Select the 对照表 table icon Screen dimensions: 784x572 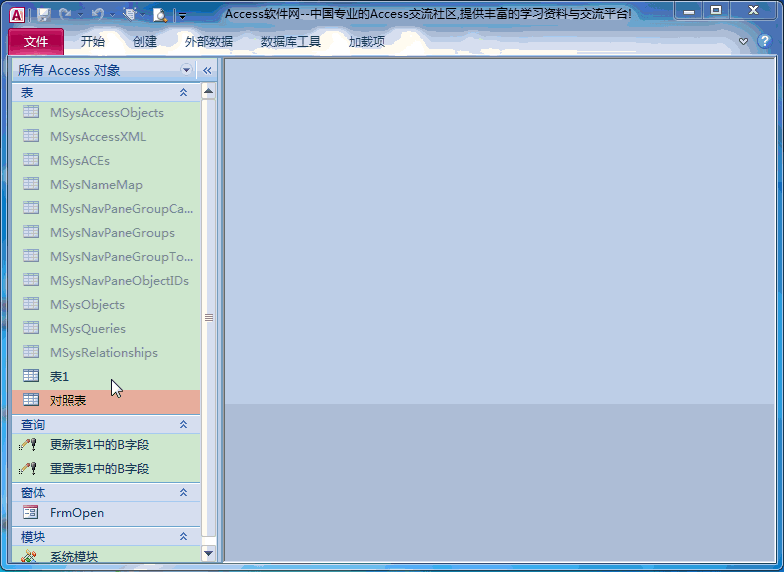[31, 400]
